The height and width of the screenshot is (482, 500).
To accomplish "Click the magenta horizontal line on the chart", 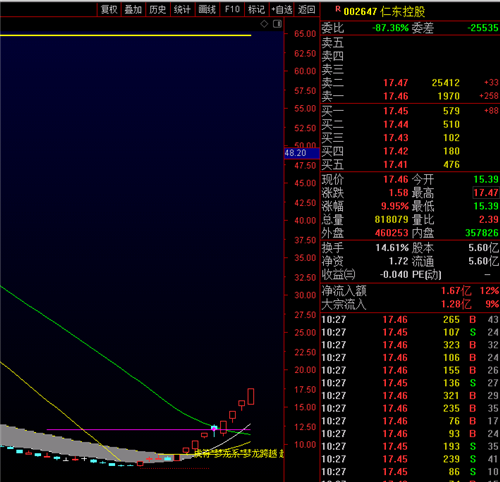I will click(x=148, y=429).
